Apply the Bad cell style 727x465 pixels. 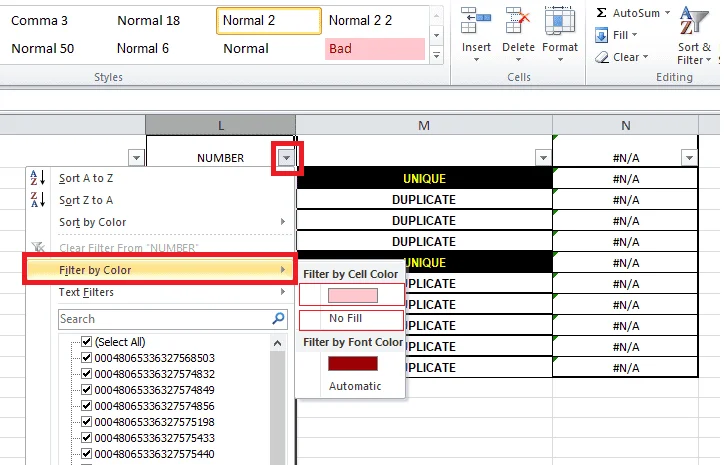(375, 49)
